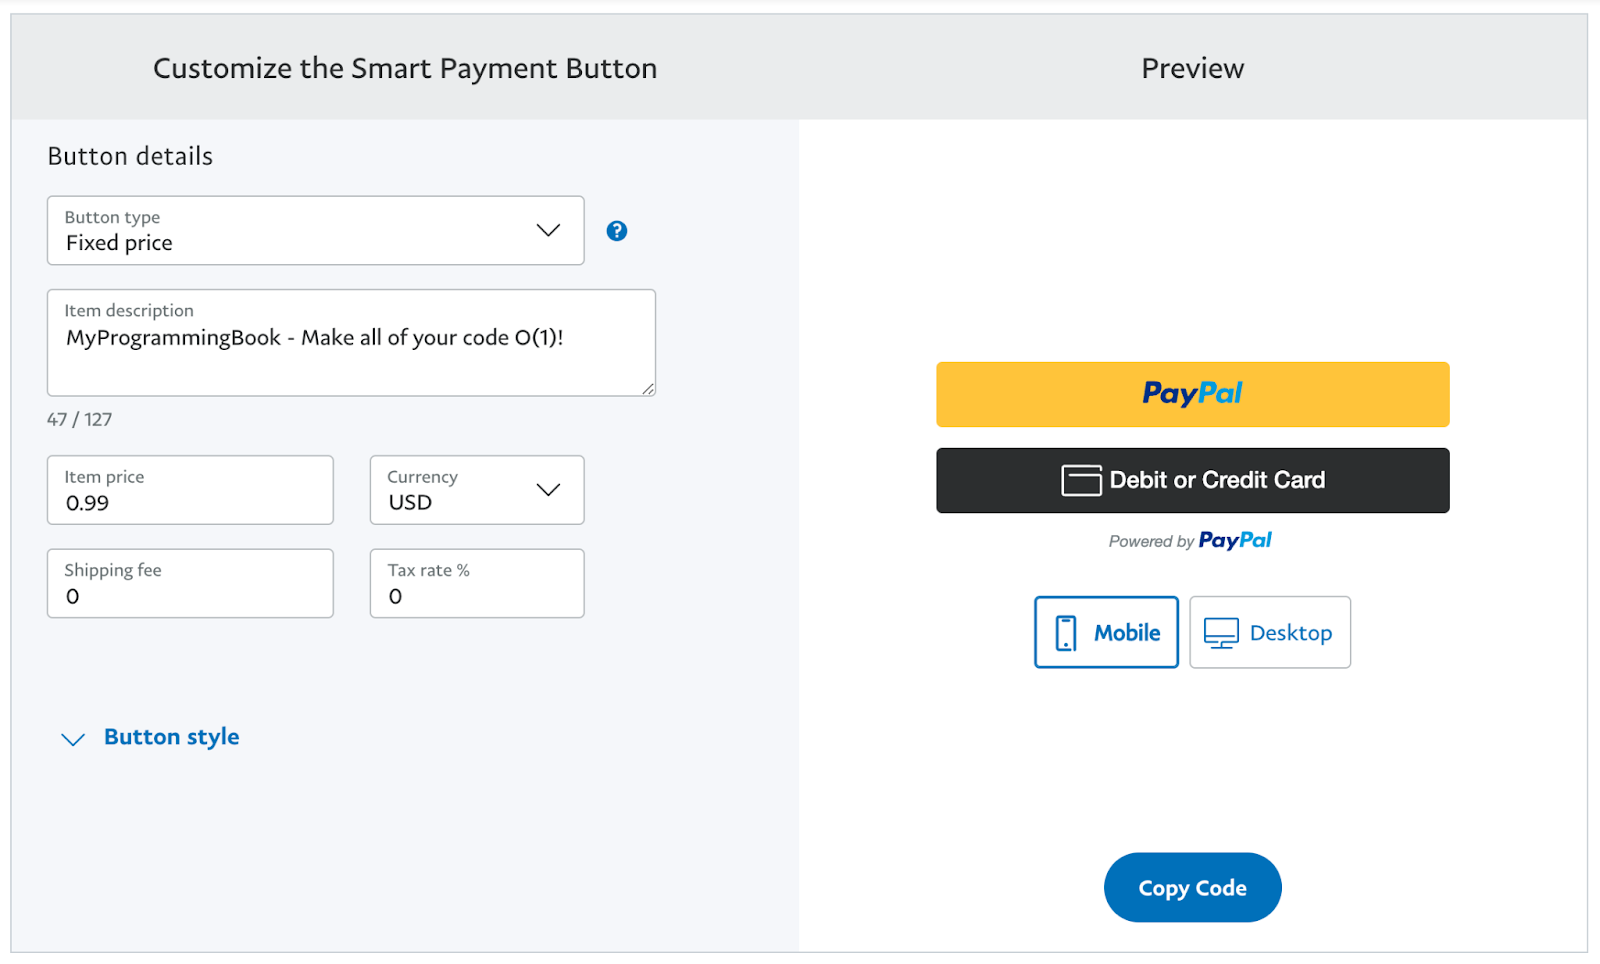Click the Item description resize handle
The width and height of the screenshot is (1600, 964).
pos(648,389)
